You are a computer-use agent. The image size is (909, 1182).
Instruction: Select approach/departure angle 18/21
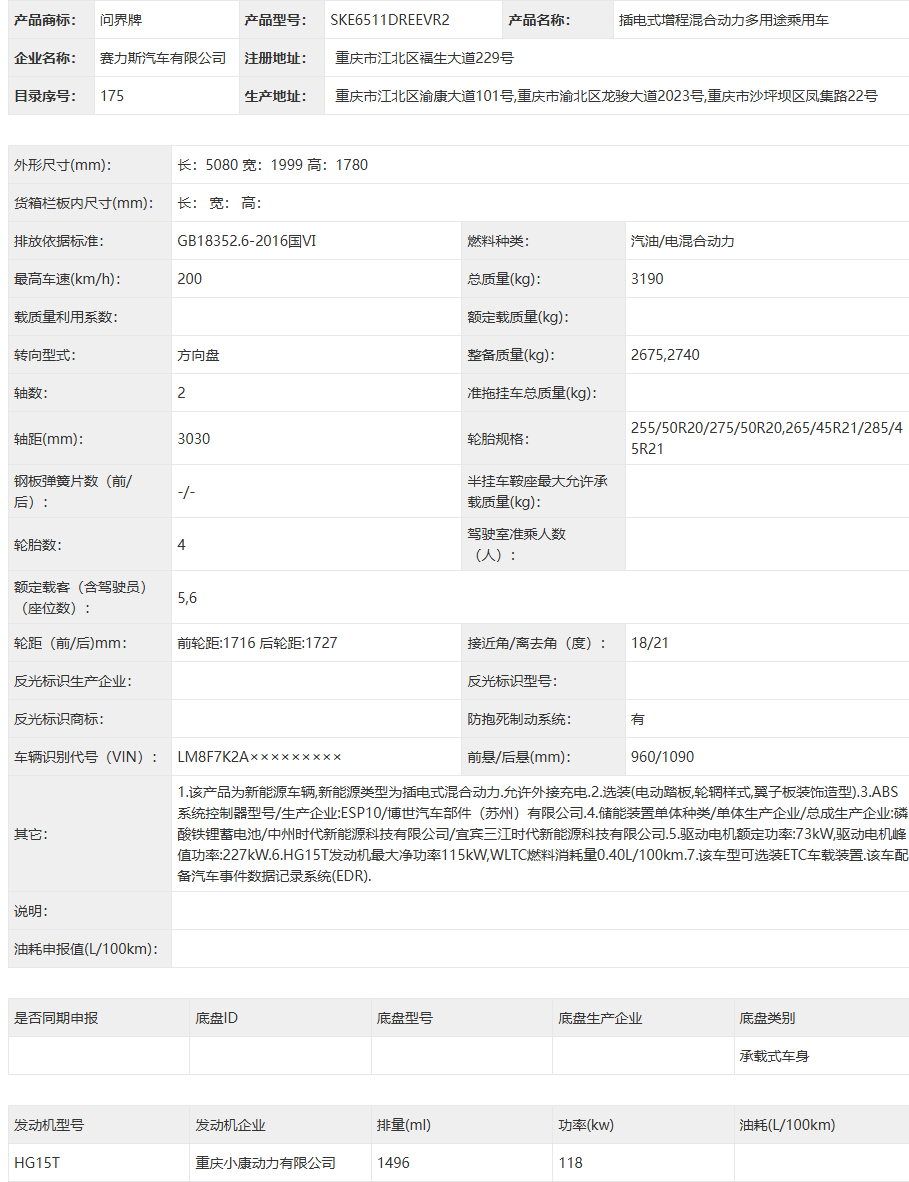[x=649, y=643]
